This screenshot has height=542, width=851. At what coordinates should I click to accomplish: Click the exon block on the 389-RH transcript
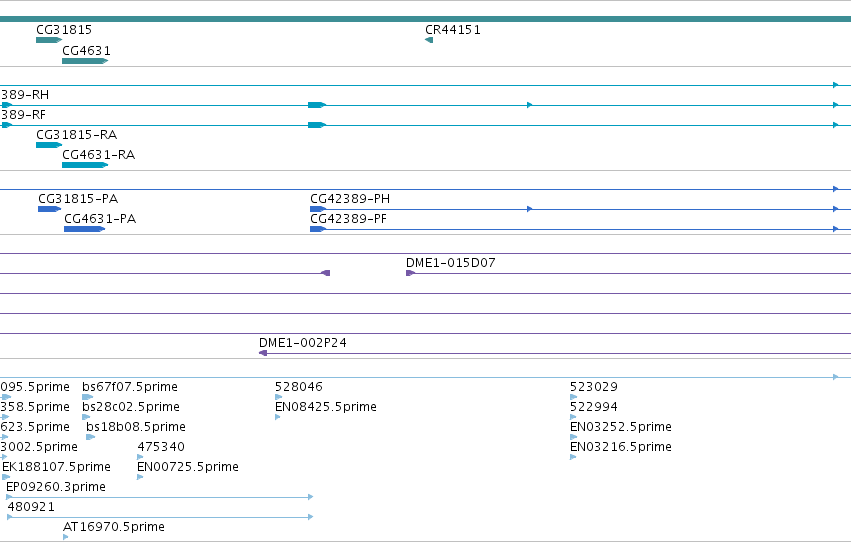pos(317,105)
